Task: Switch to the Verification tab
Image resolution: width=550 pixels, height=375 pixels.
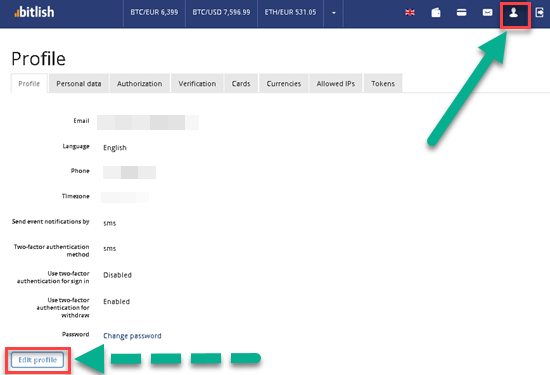Action: tap(197, 83)
